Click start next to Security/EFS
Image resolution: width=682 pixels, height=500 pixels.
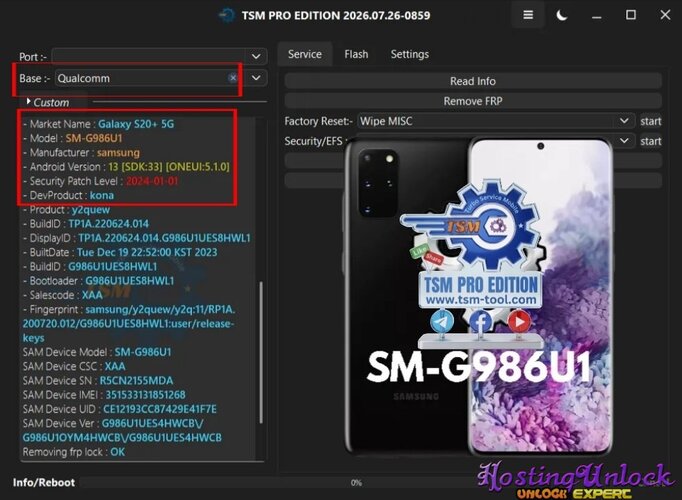click(x=651, y=141)
